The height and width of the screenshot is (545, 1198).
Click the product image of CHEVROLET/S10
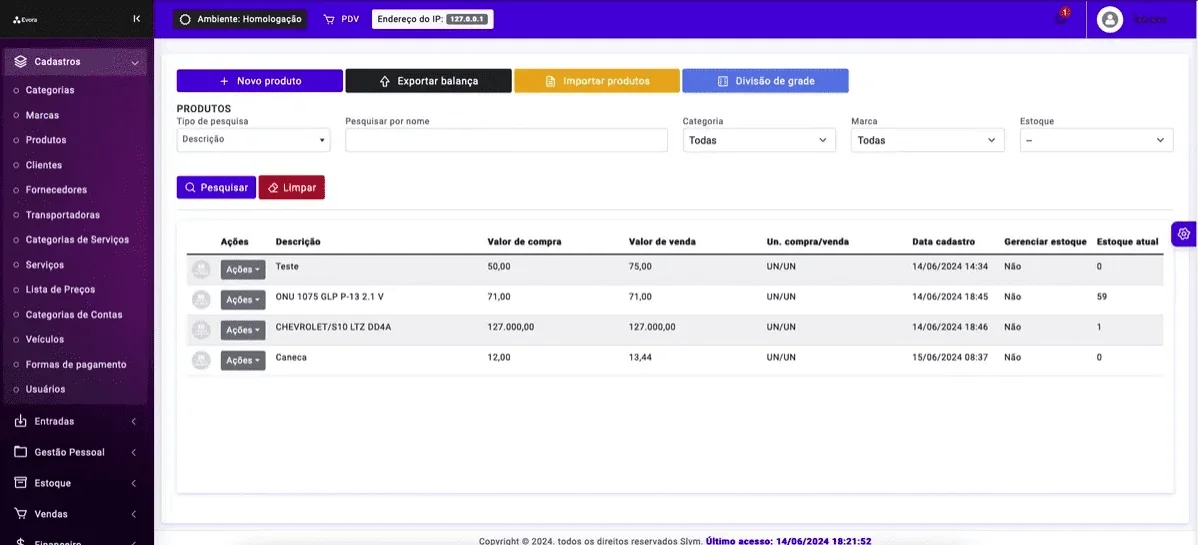201,330
